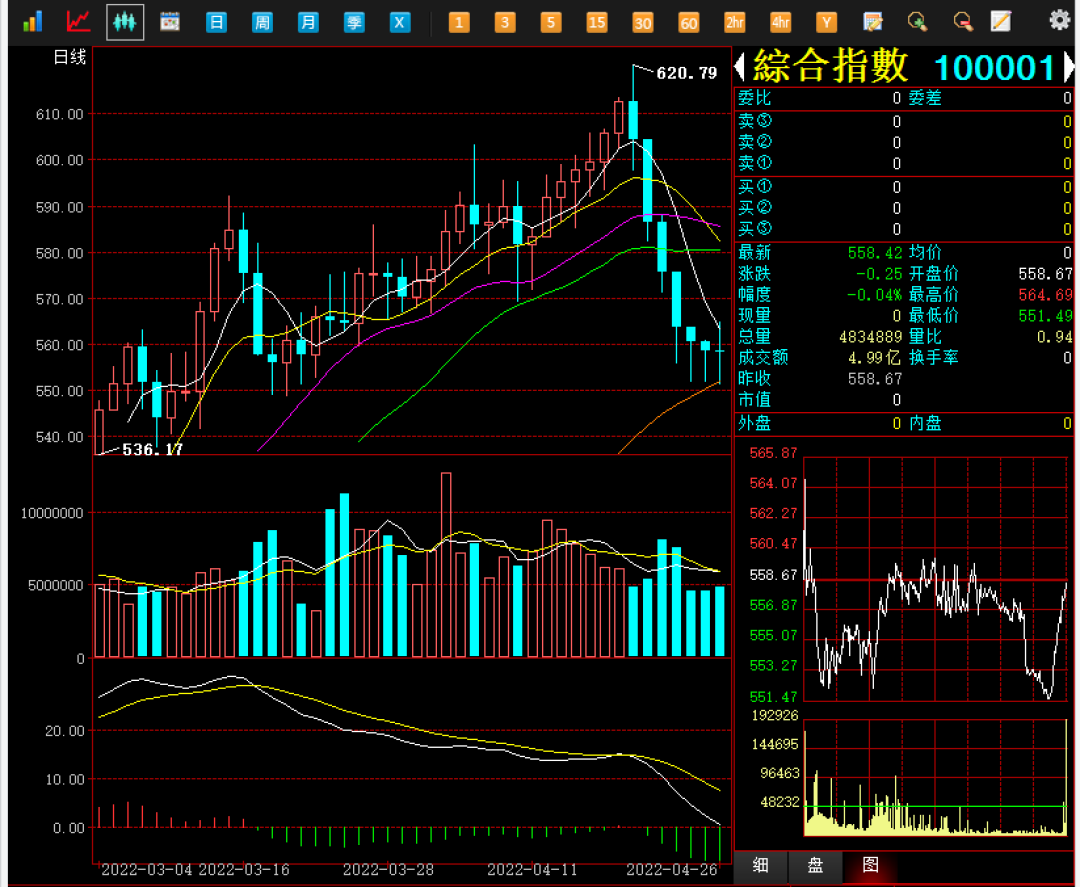Select the bar chart type icon
This screenshot has height=887, width=1080.
32,21
